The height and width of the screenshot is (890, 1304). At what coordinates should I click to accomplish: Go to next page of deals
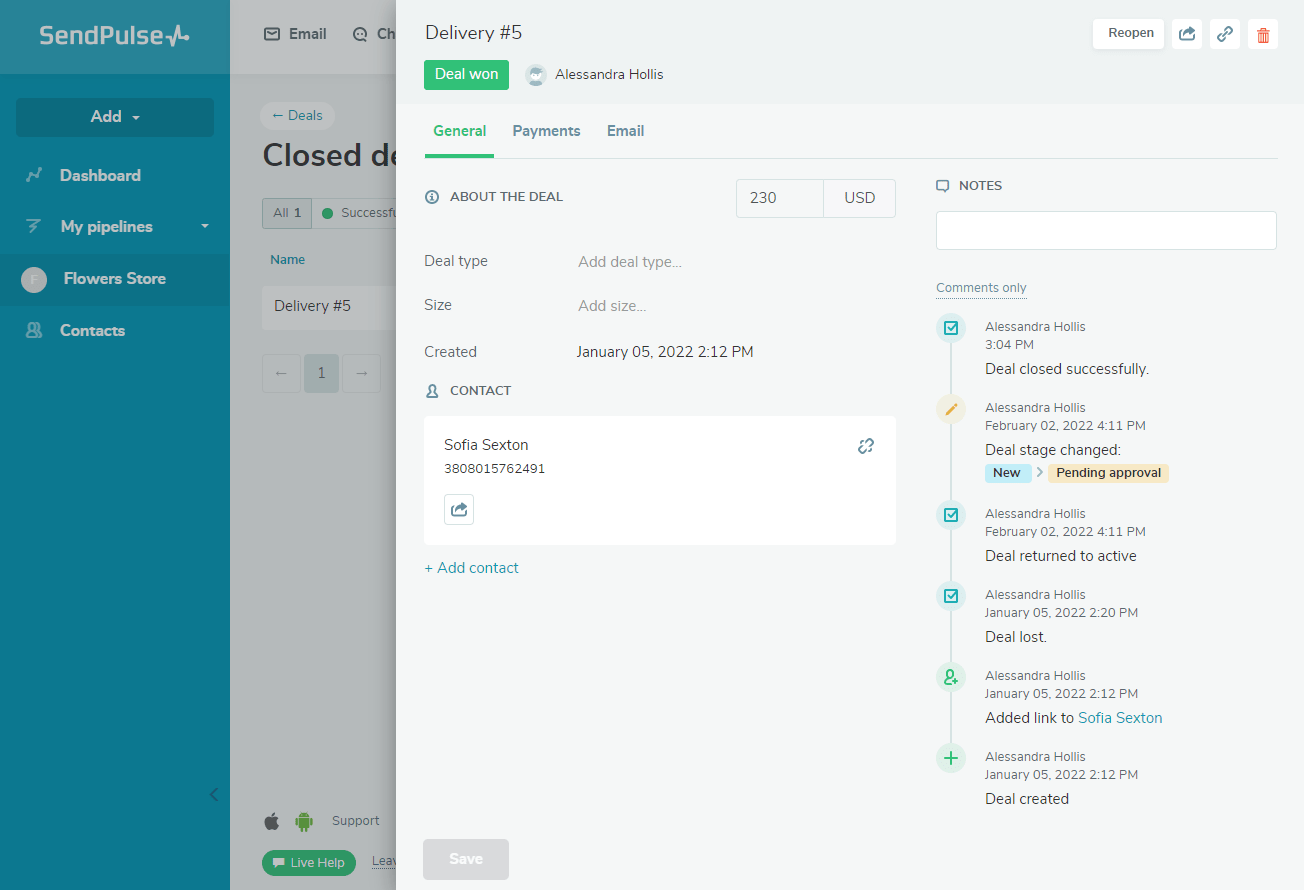tap(361, 373)
